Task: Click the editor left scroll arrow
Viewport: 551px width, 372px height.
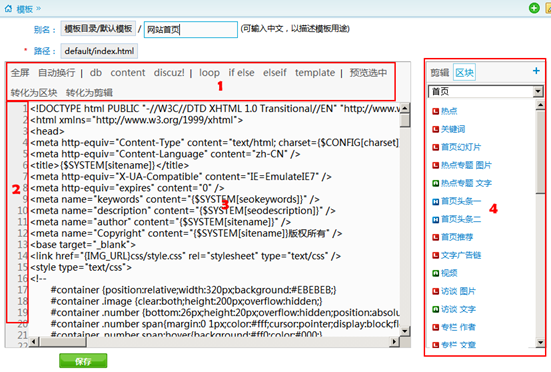Action: 34,341
